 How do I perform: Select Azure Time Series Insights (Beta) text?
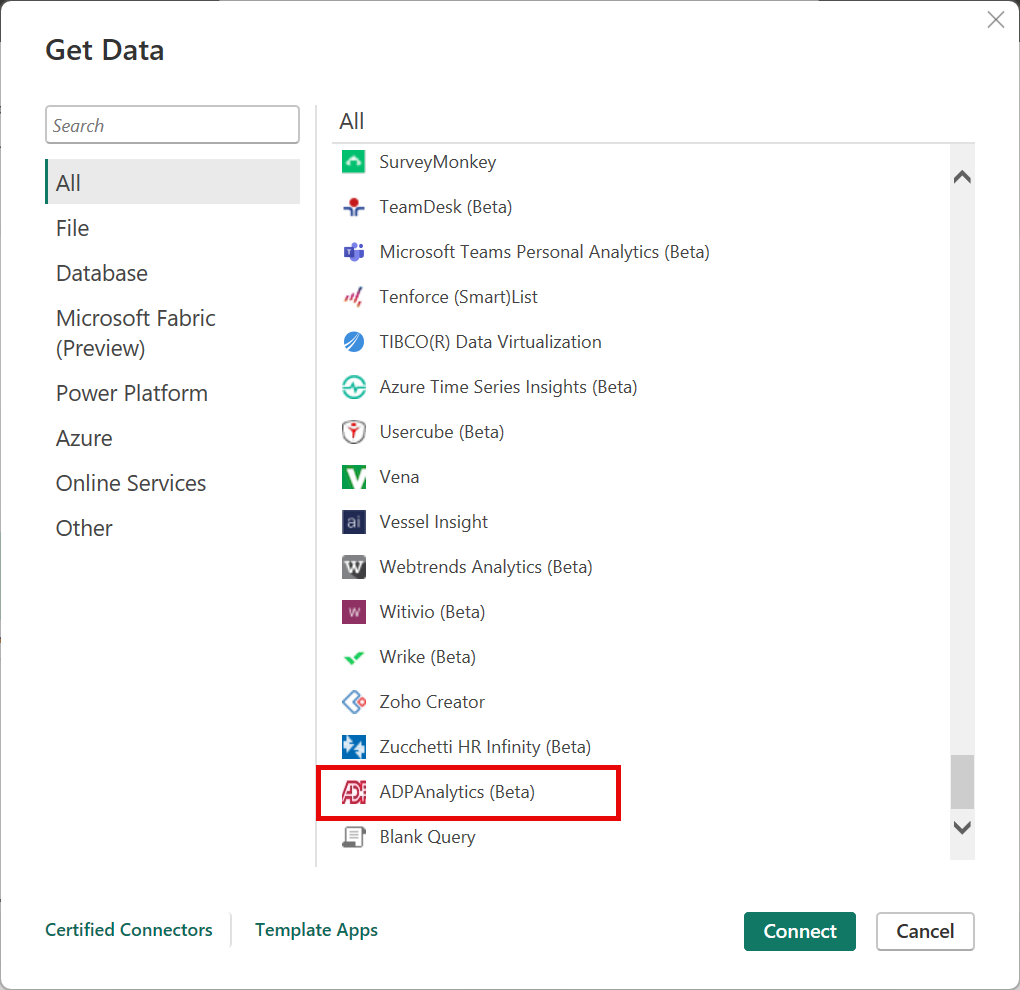[508, 387]
